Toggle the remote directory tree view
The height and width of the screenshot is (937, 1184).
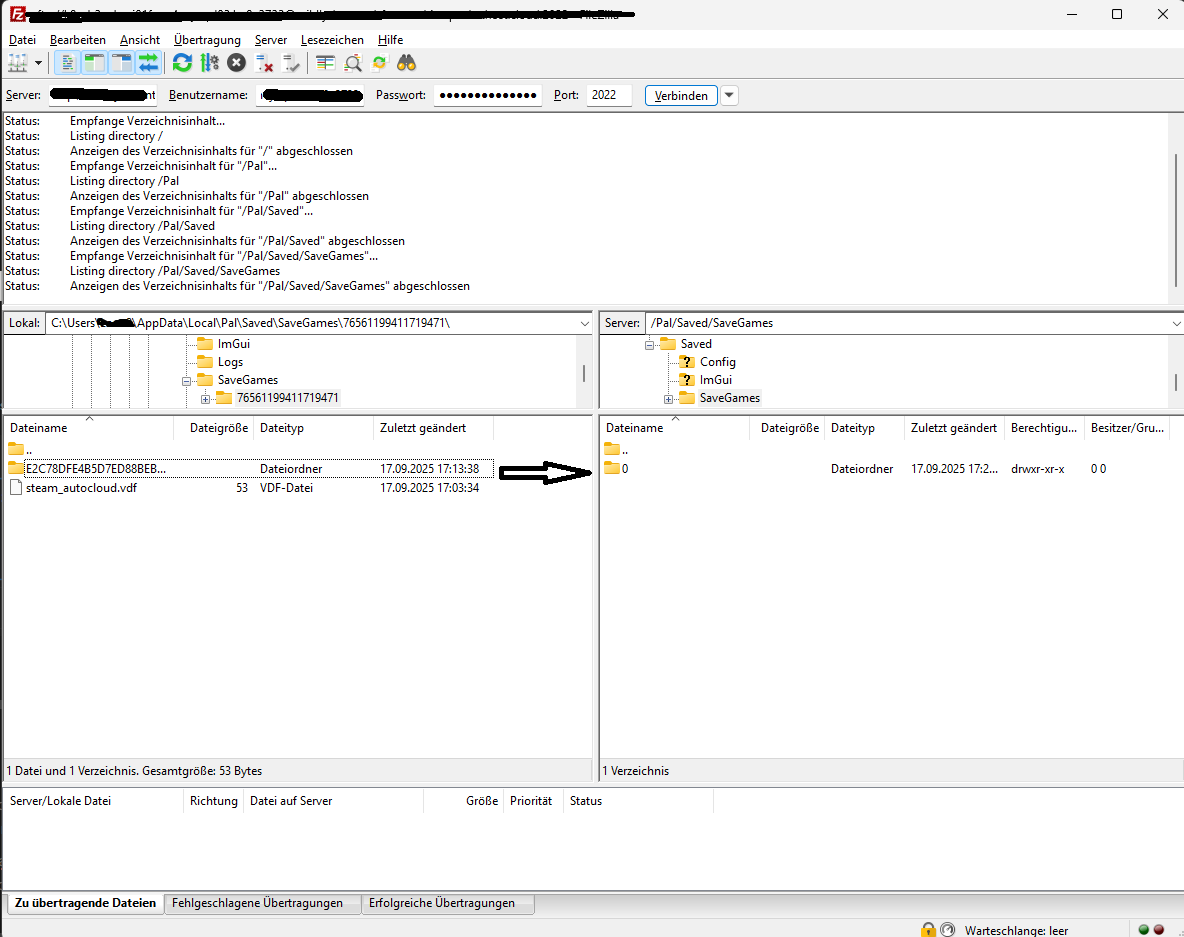pos(122,63)
